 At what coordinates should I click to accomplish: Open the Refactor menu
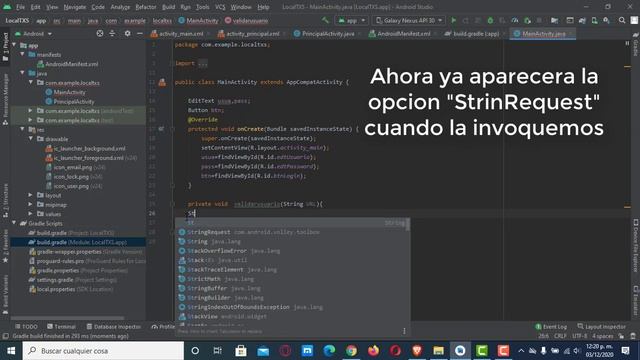click(146, 7)
